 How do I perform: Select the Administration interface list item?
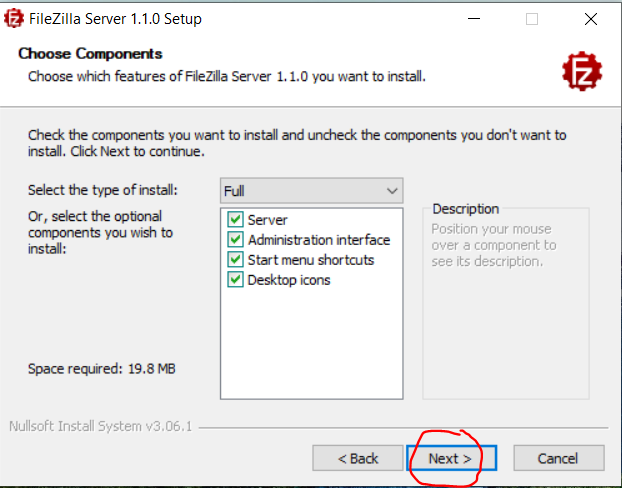[x=319, y=240]
